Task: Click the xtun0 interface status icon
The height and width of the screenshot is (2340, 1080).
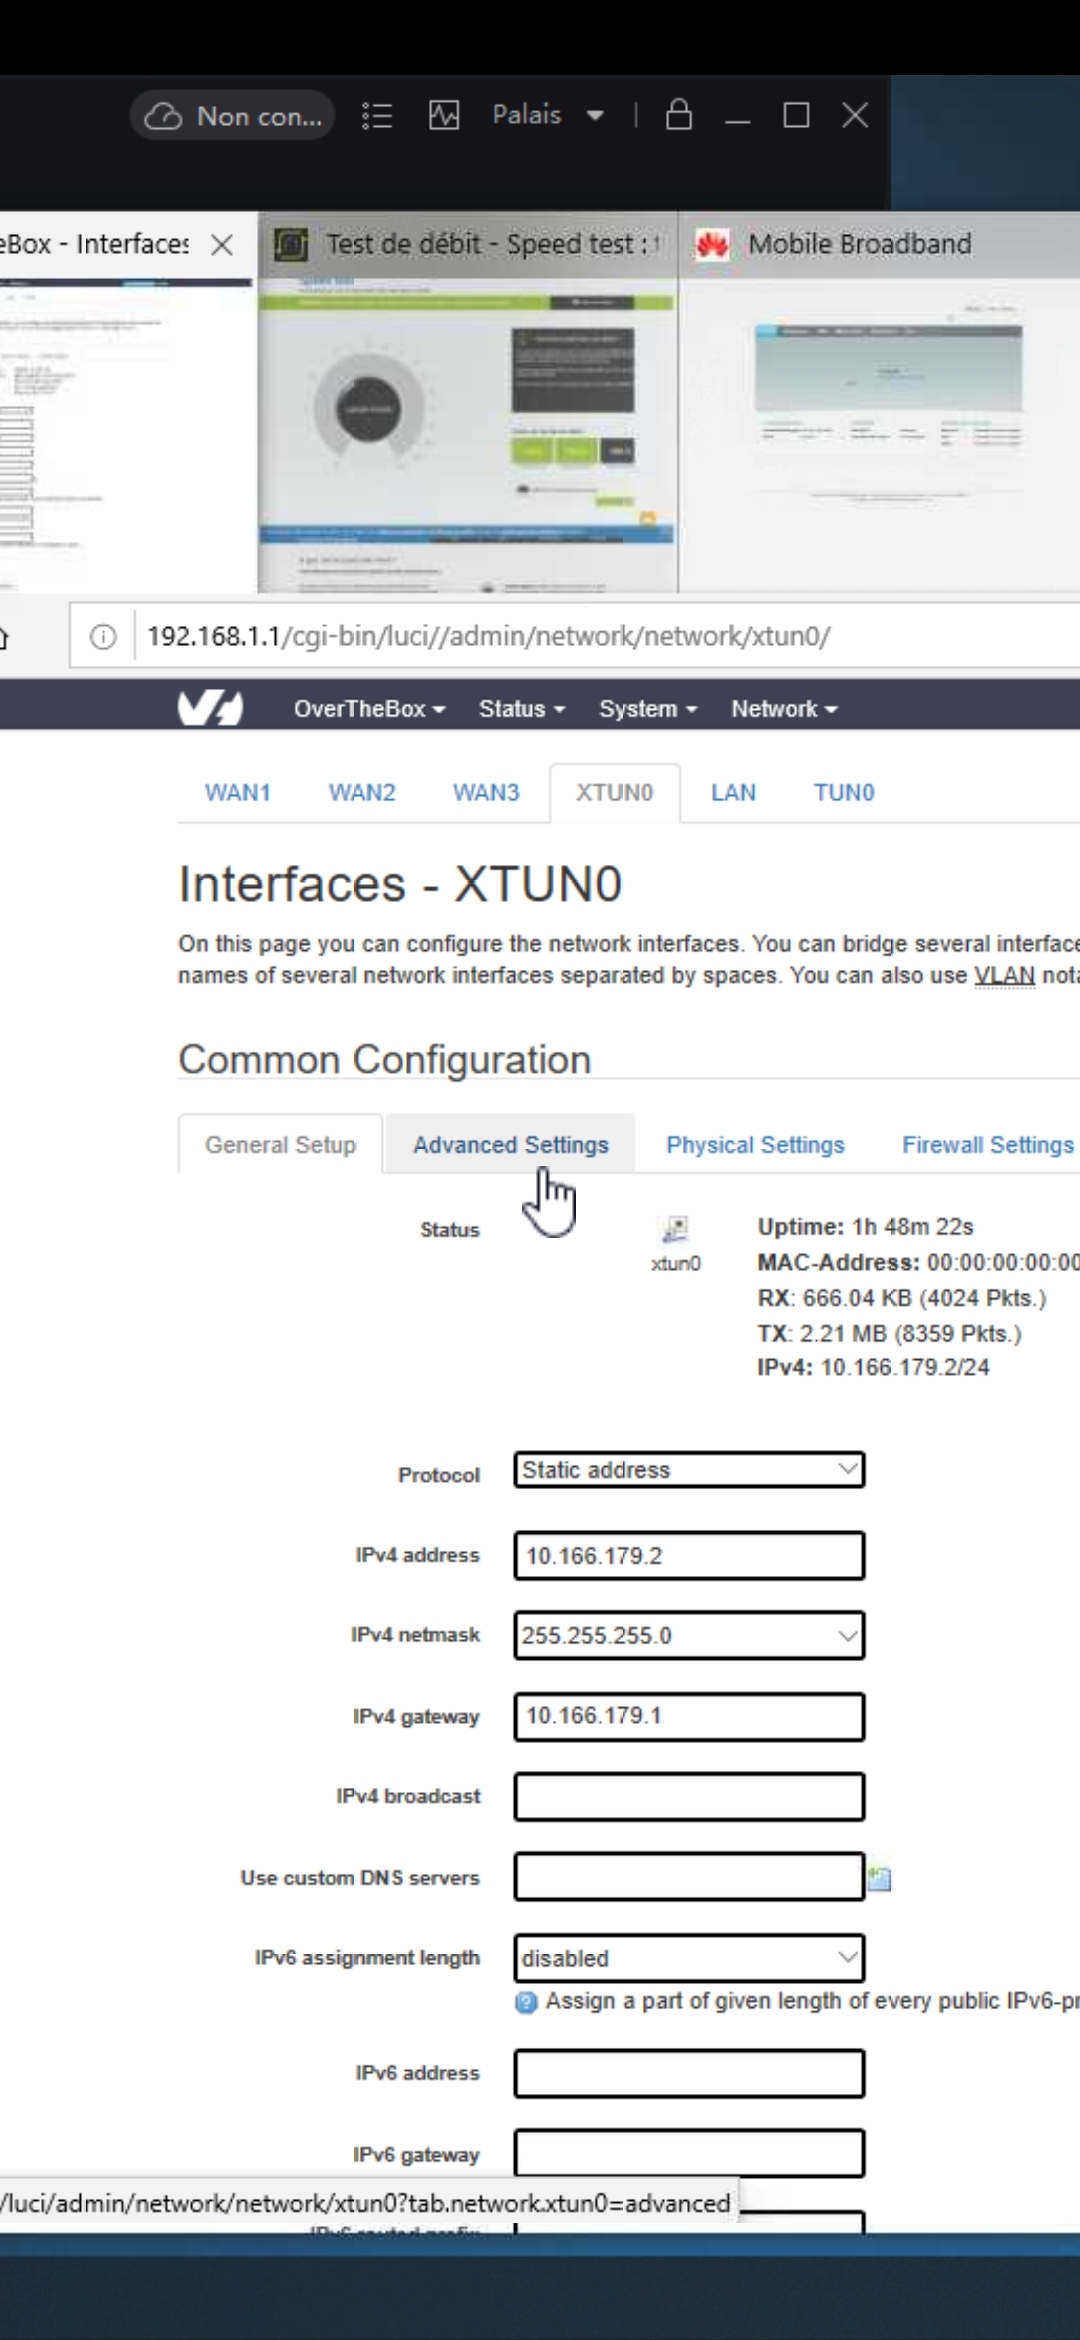Action: tap(676, 1229)
